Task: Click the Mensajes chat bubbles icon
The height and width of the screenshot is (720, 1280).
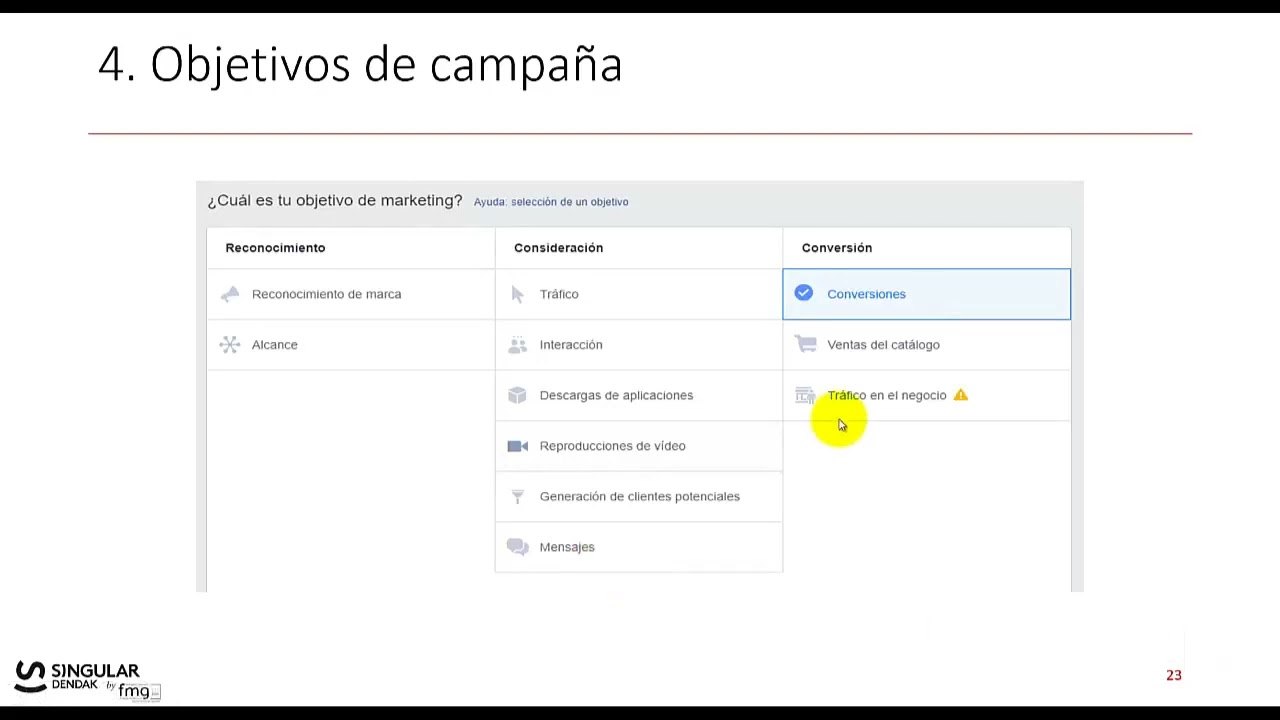Action: click(517, 547)
